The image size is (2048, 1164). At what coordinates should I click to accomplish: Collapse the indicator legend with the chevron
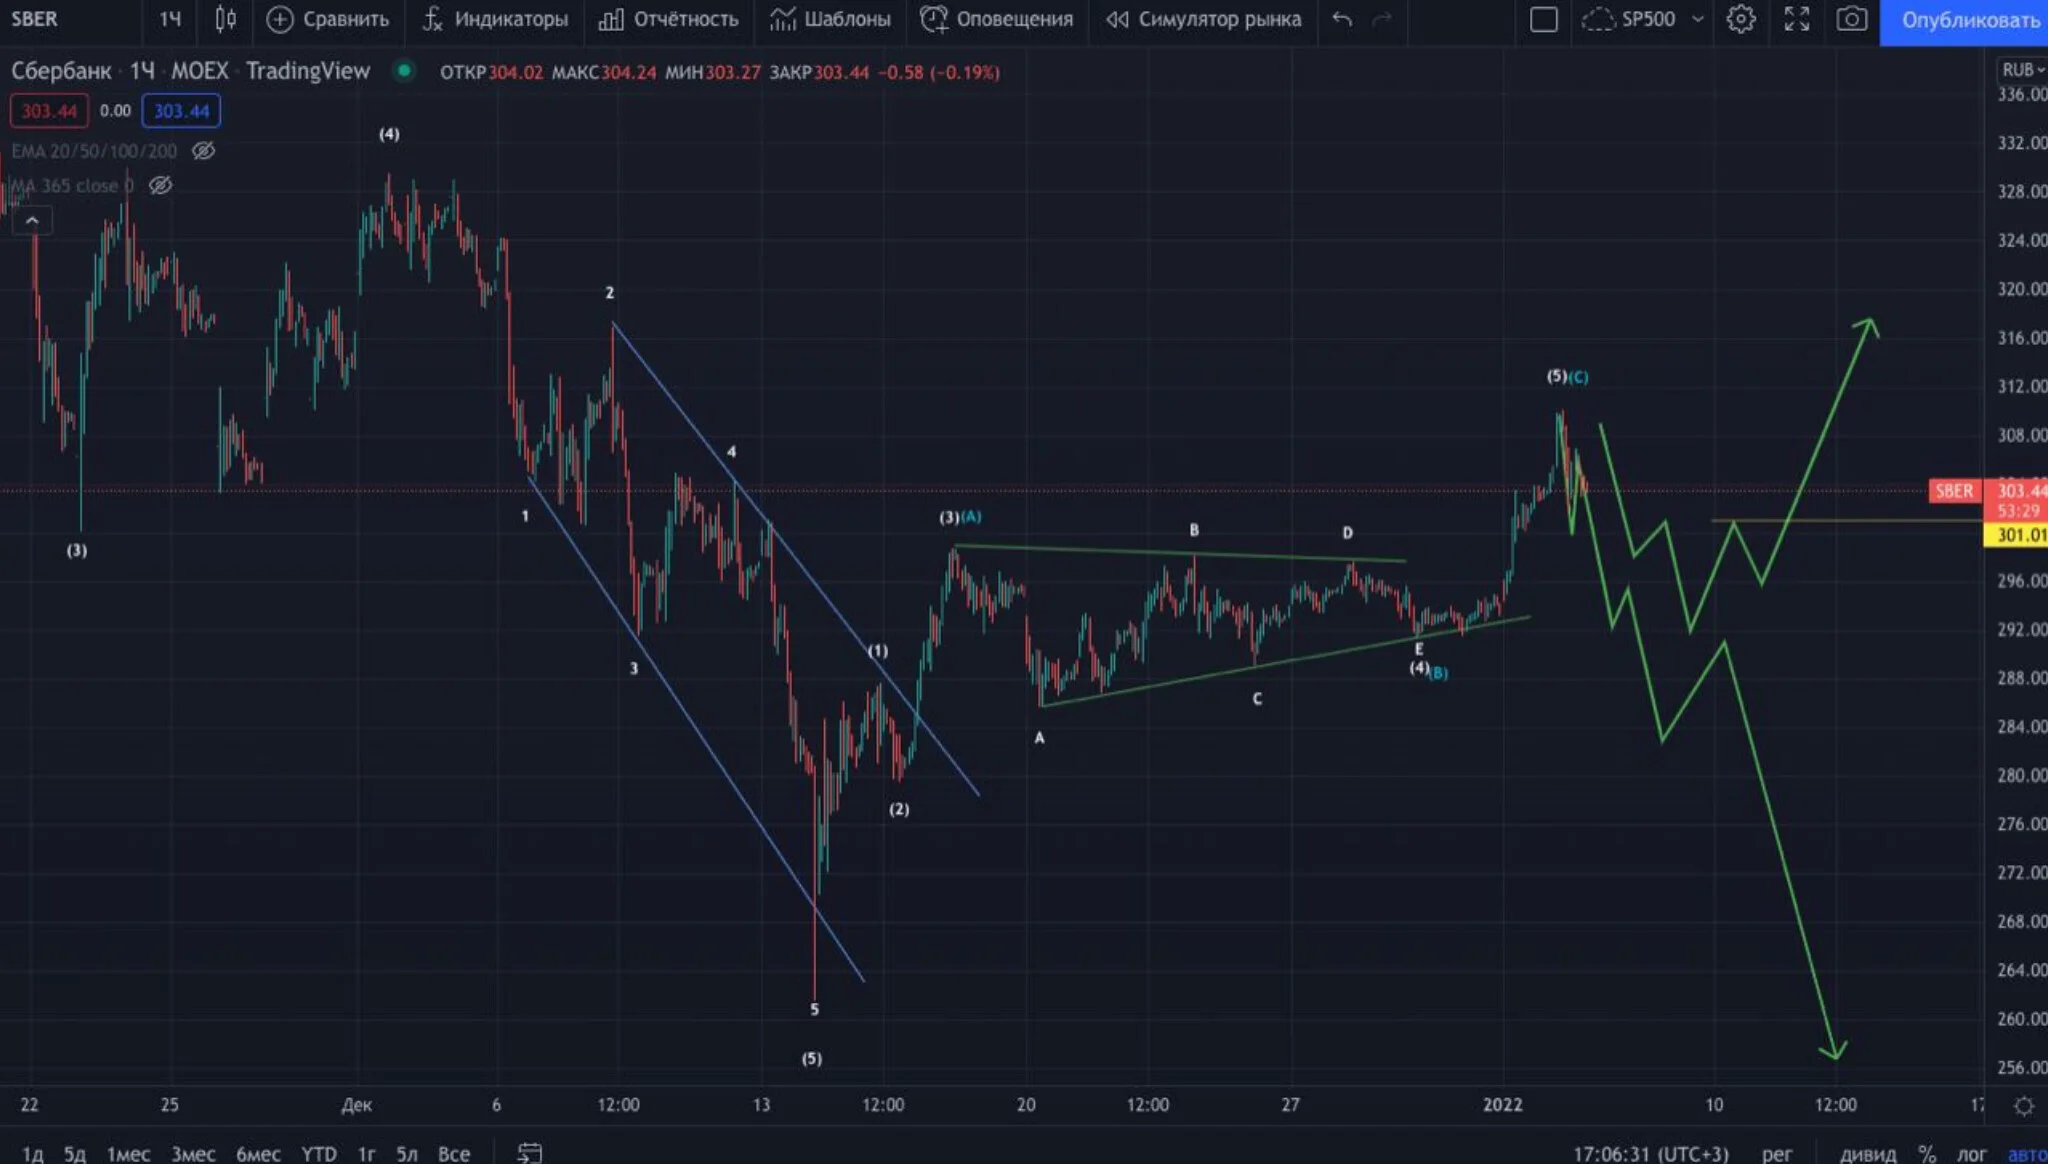(32, 221)
